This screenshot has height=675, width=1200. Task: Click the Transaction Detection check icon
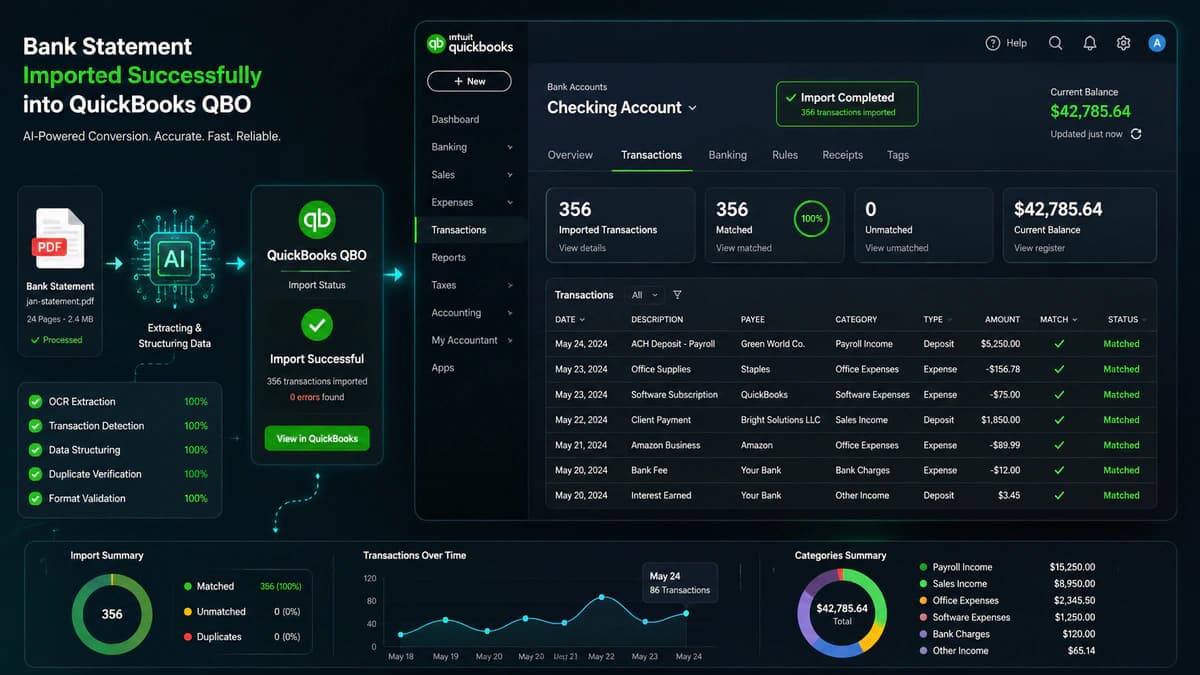click(35, 426)
